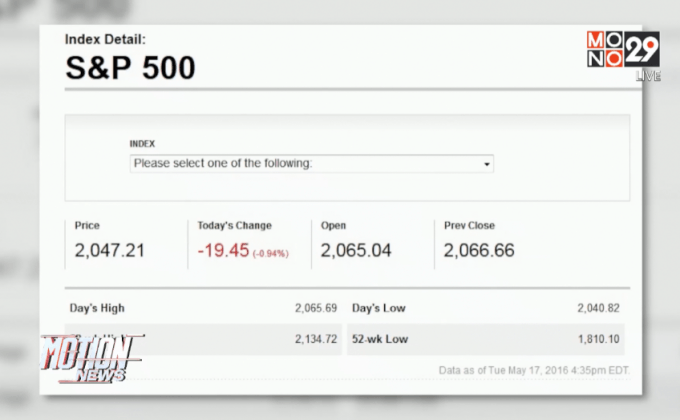The height and width of the screenshot is (420, 680).
Task: Click Today's Change value -19.45
Action: tap(223, 250)
